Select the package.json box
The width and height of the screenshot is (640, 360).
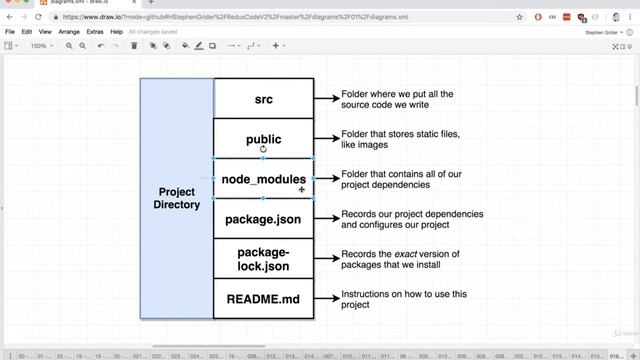264,218
